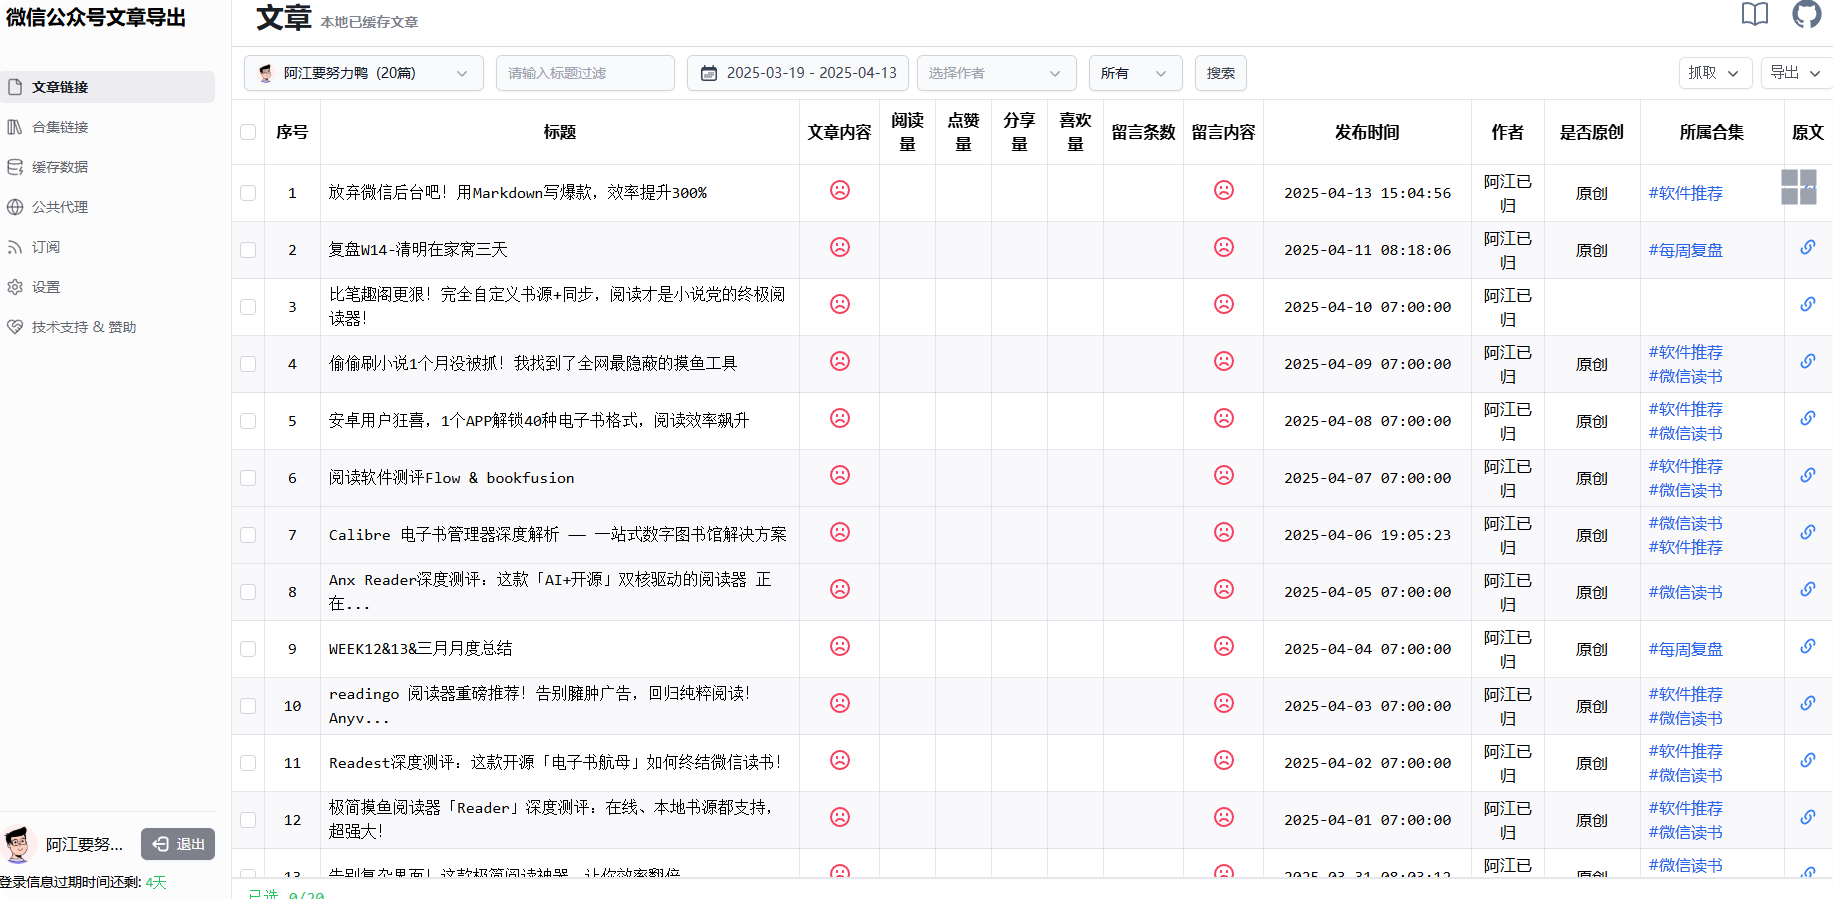
Task: Open #每周复盘 collection link in row 9
Action: [x=1686, y=649]
